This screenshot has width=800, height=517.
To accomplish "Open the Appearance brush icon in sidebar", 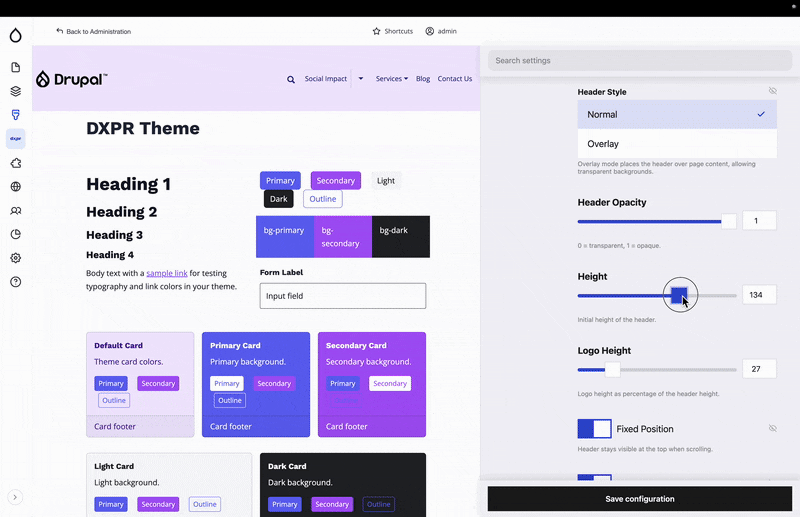I will (16, 115).
